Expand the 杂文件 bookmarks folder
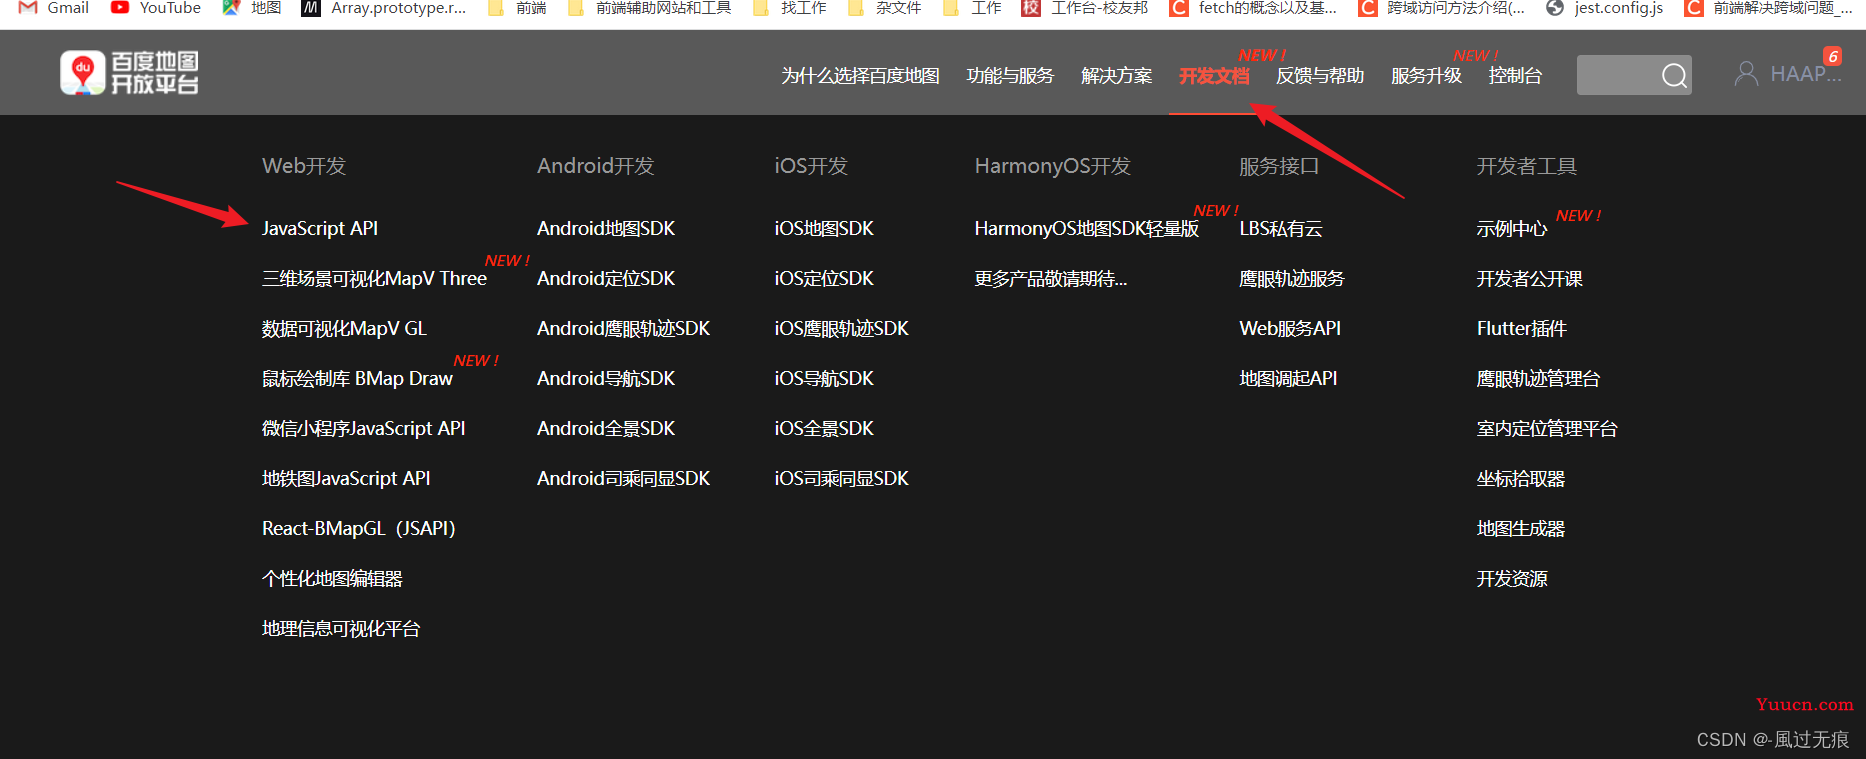Viewport: 1866px width, 759px height. coord(885,8)
